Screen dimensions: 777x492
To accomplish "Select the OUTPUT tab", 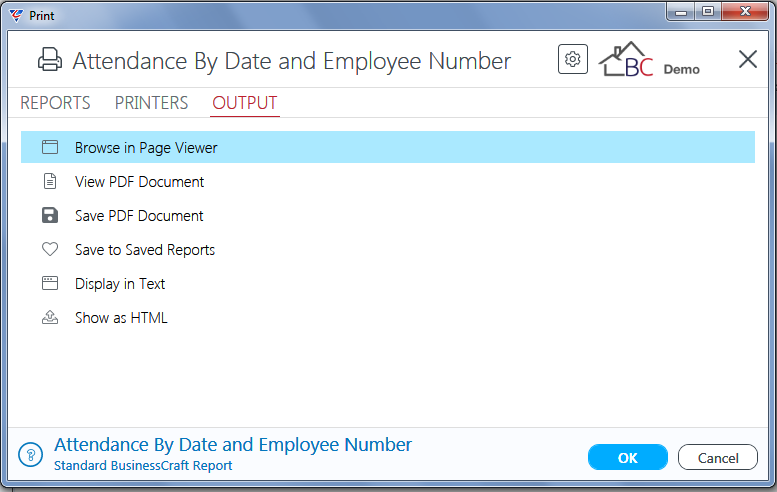I will (x=245, y=103).
